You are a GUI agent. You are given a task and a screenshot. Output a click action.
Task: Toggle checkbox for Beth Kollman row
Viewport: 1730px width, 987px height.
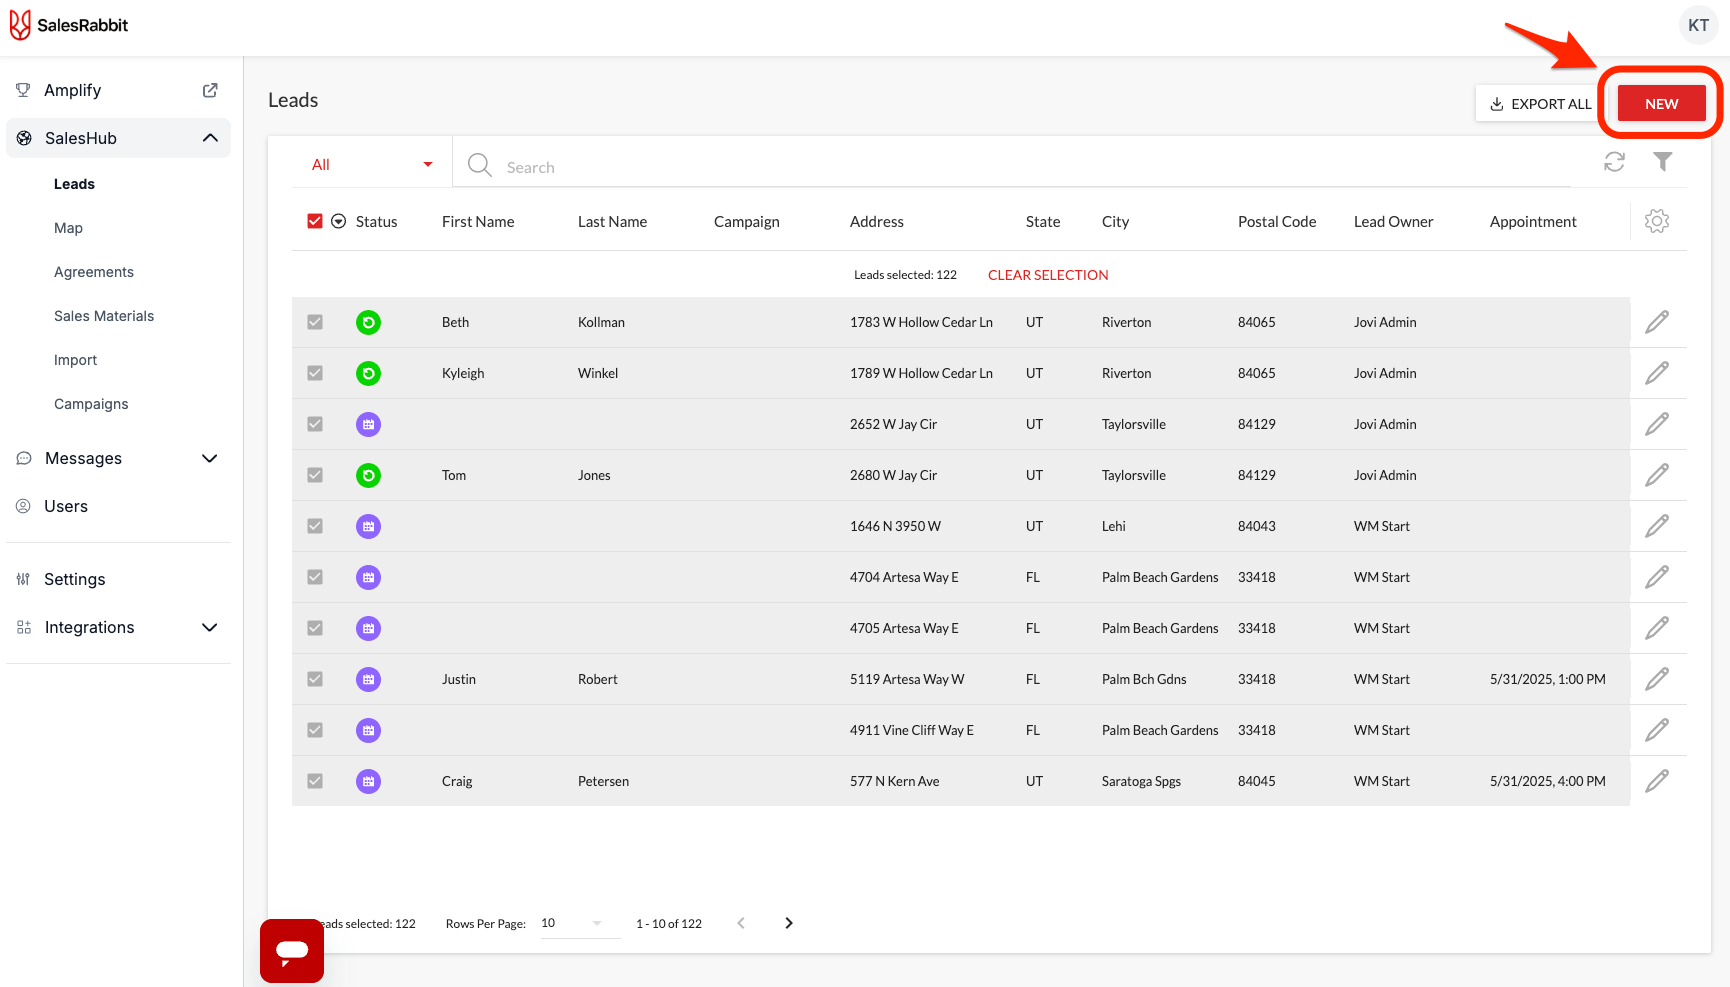pos(315,322)
